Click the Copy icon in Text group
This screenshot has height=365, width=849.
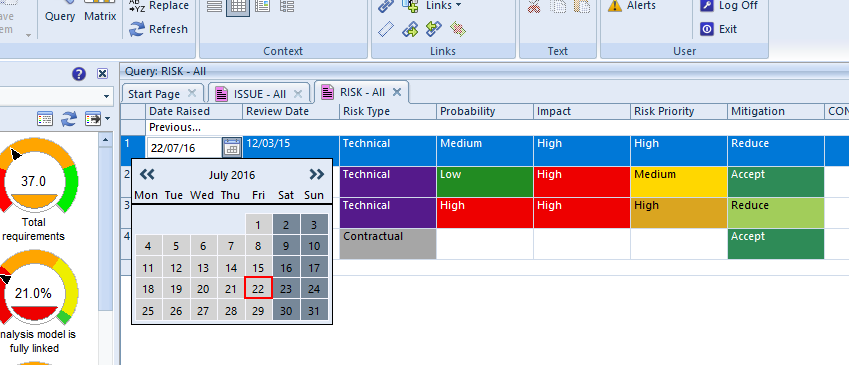pos(558,6)
